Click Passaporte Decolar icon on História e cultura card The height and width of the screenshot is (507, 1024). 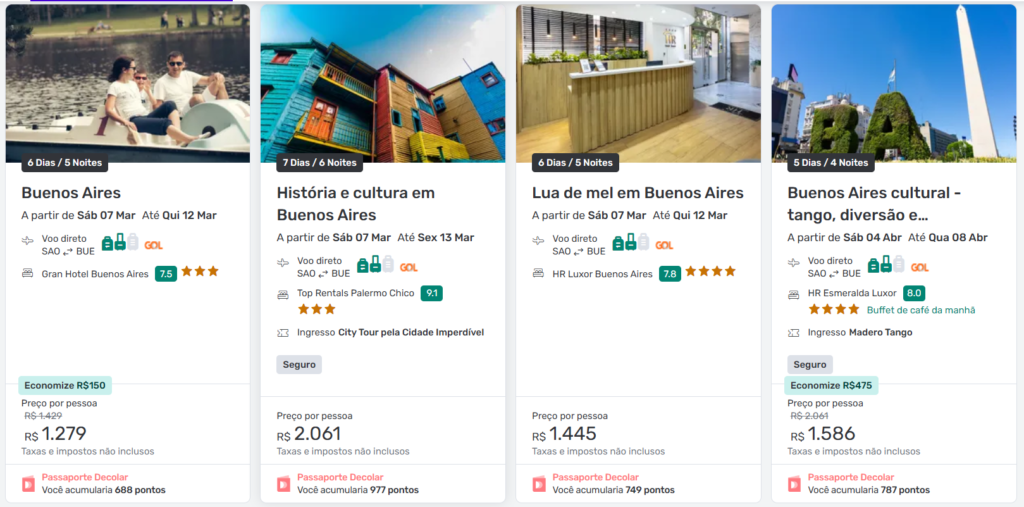pos(283,484)
